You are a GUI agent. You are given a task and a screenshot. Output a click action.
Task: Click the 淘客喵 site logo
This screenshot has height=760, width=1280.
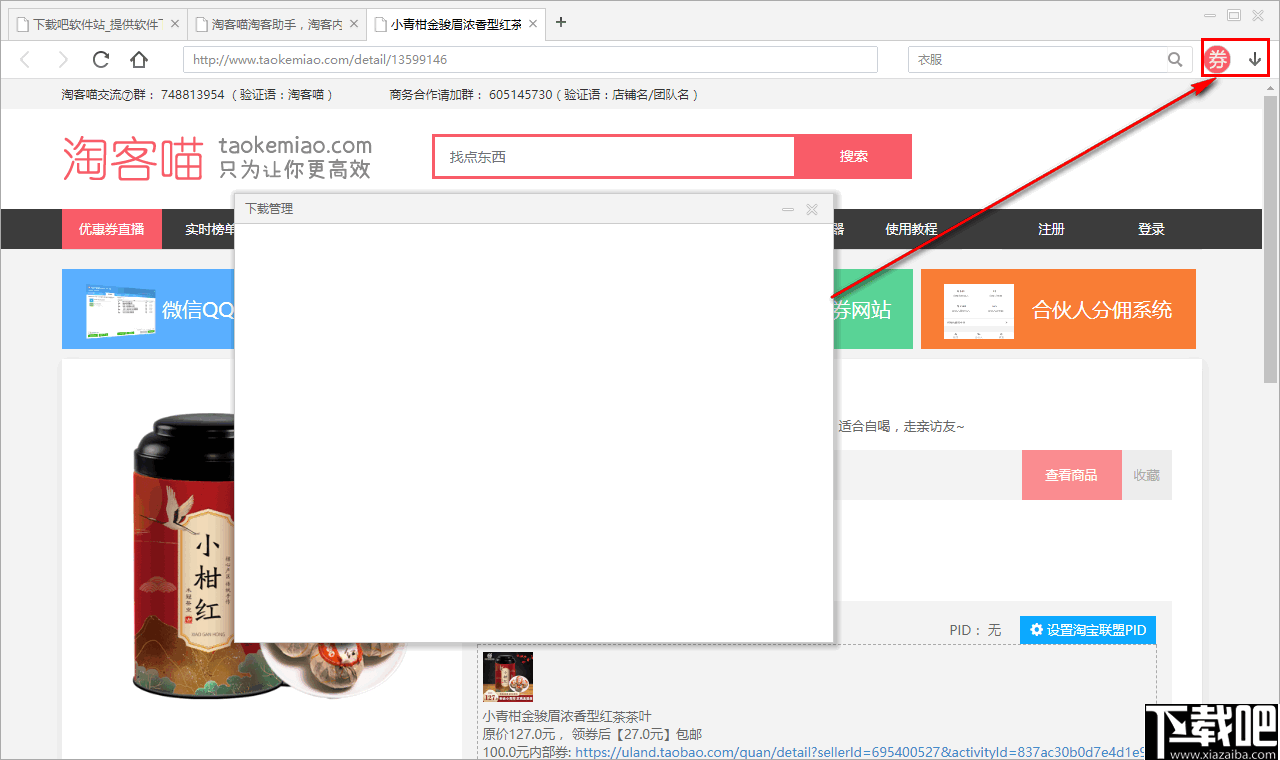[134, 158]
